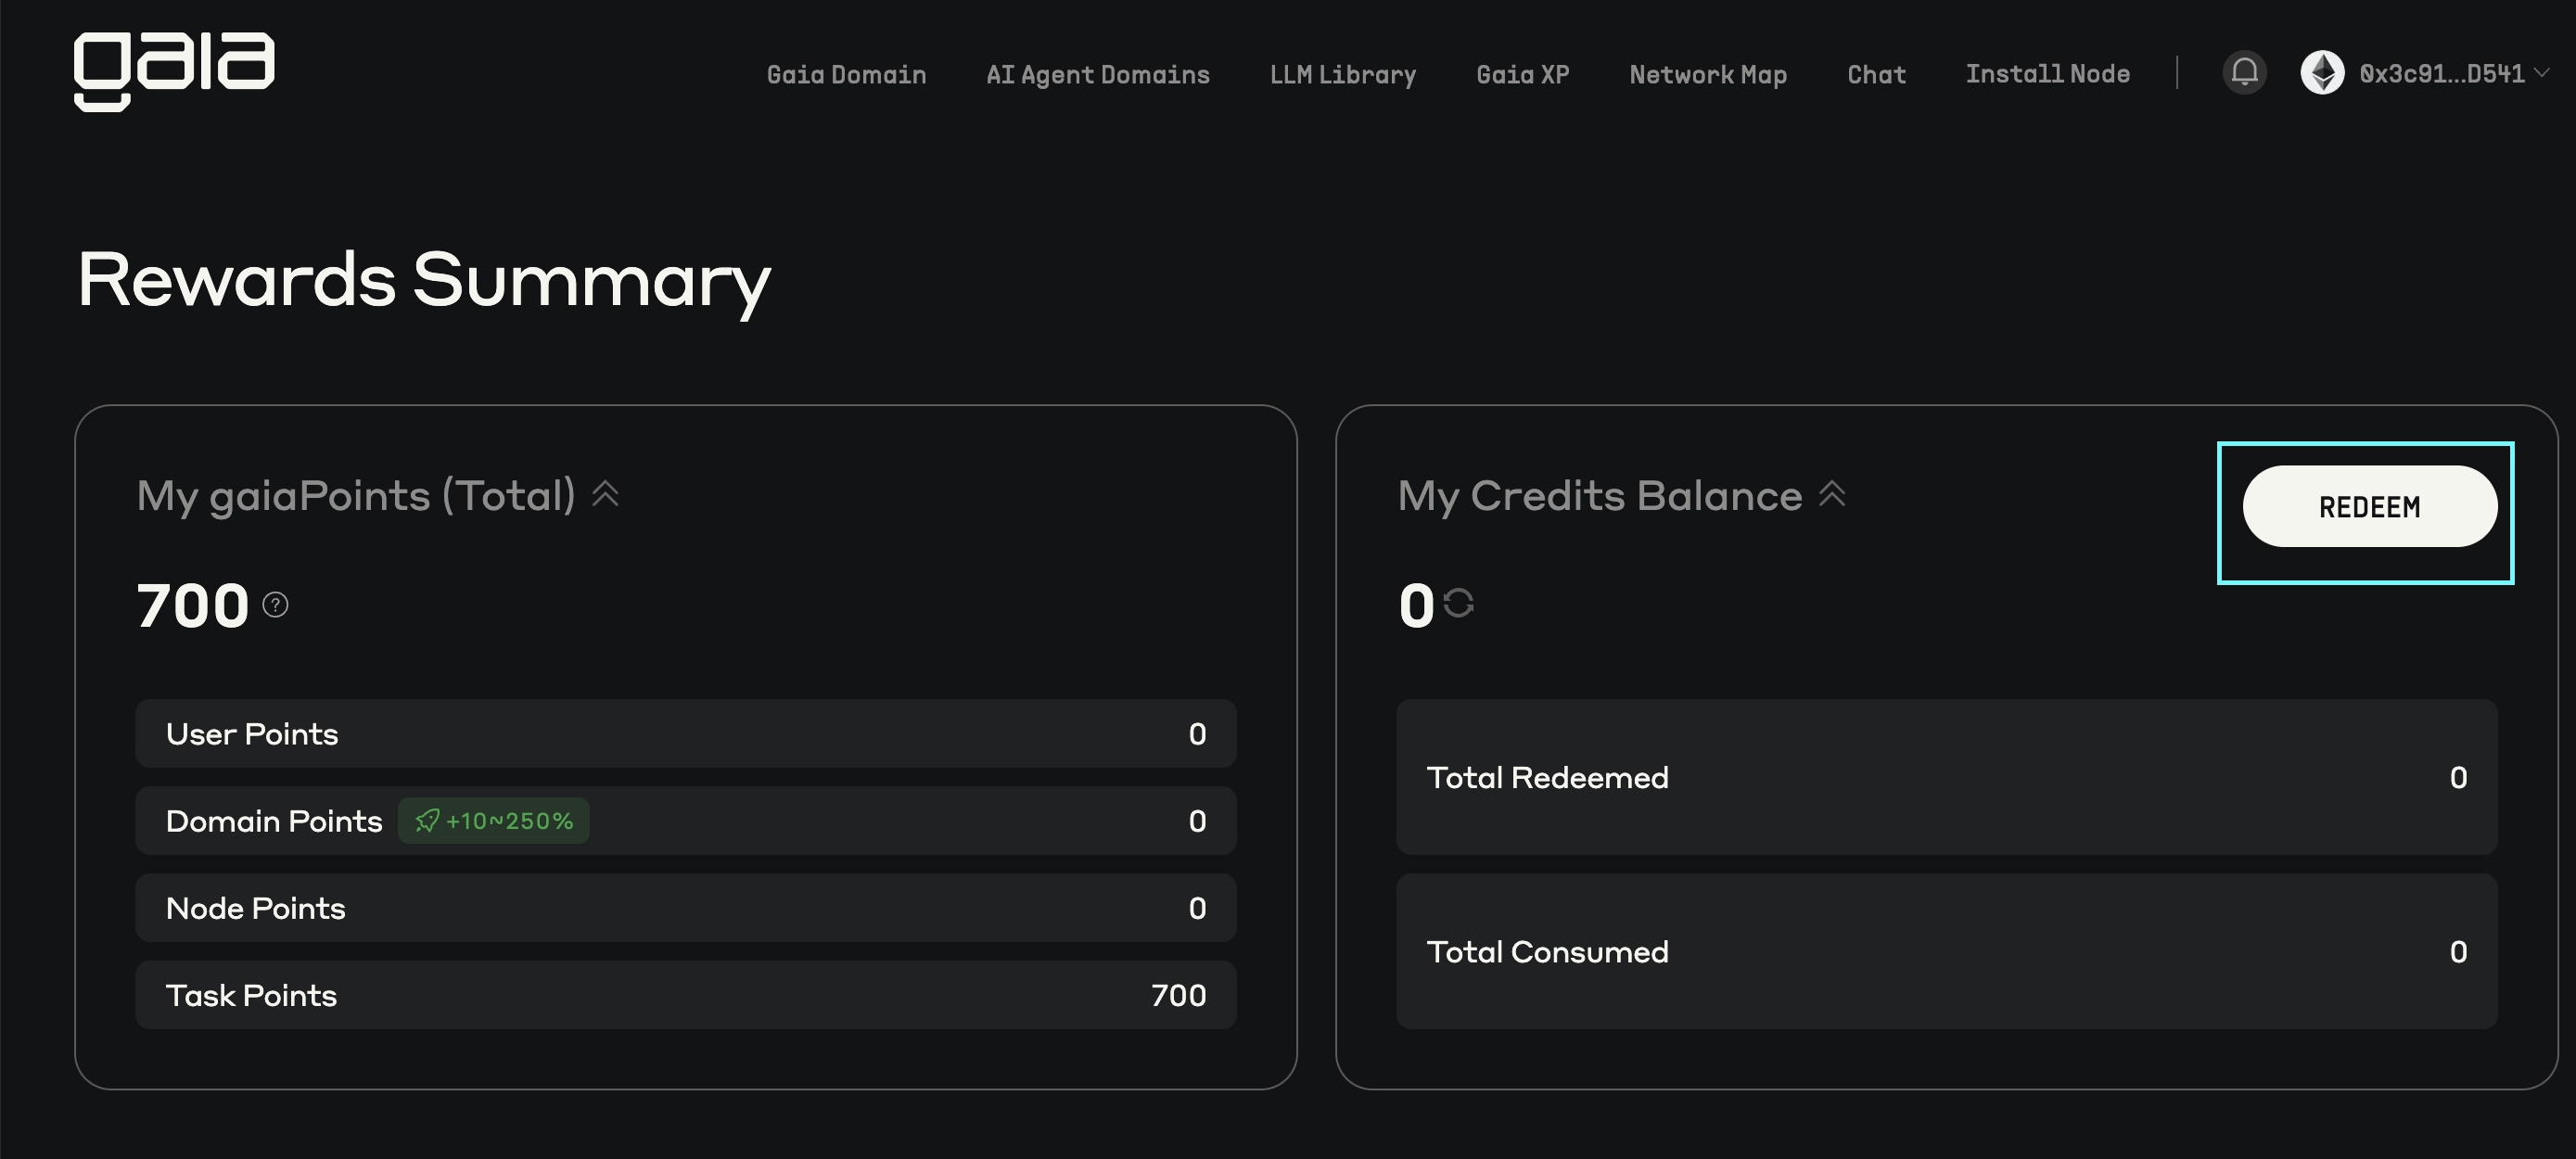
Task: Select the Domain Points label
Action: point(274,821)
